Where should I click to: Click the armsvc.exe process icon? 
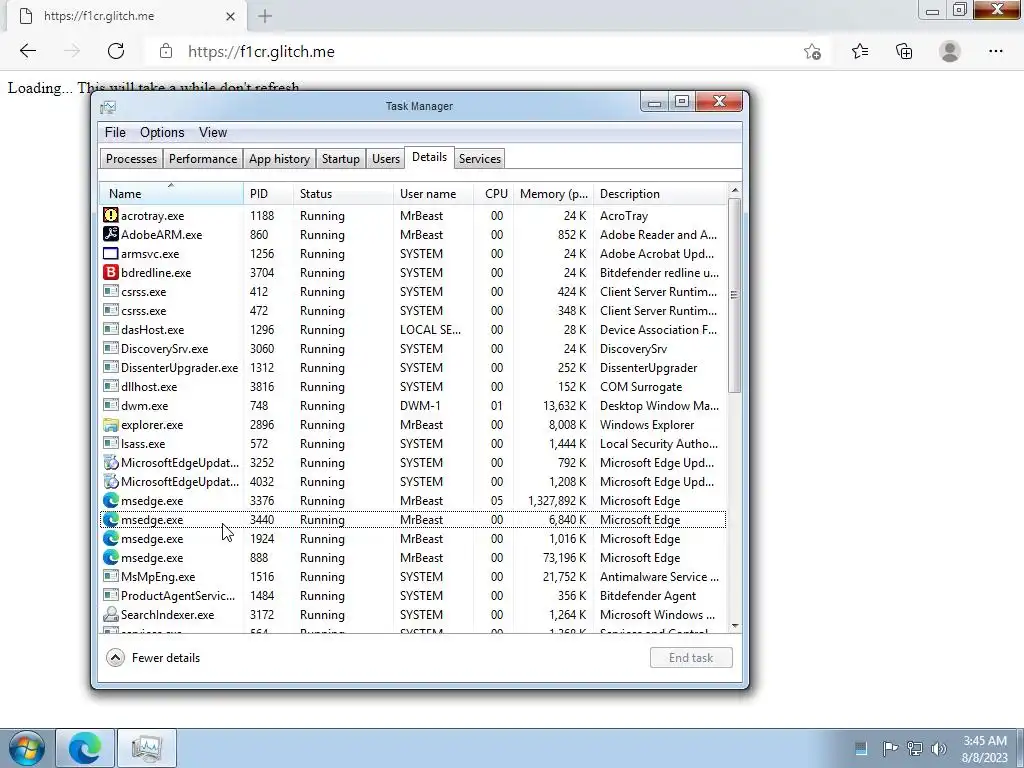111,253
